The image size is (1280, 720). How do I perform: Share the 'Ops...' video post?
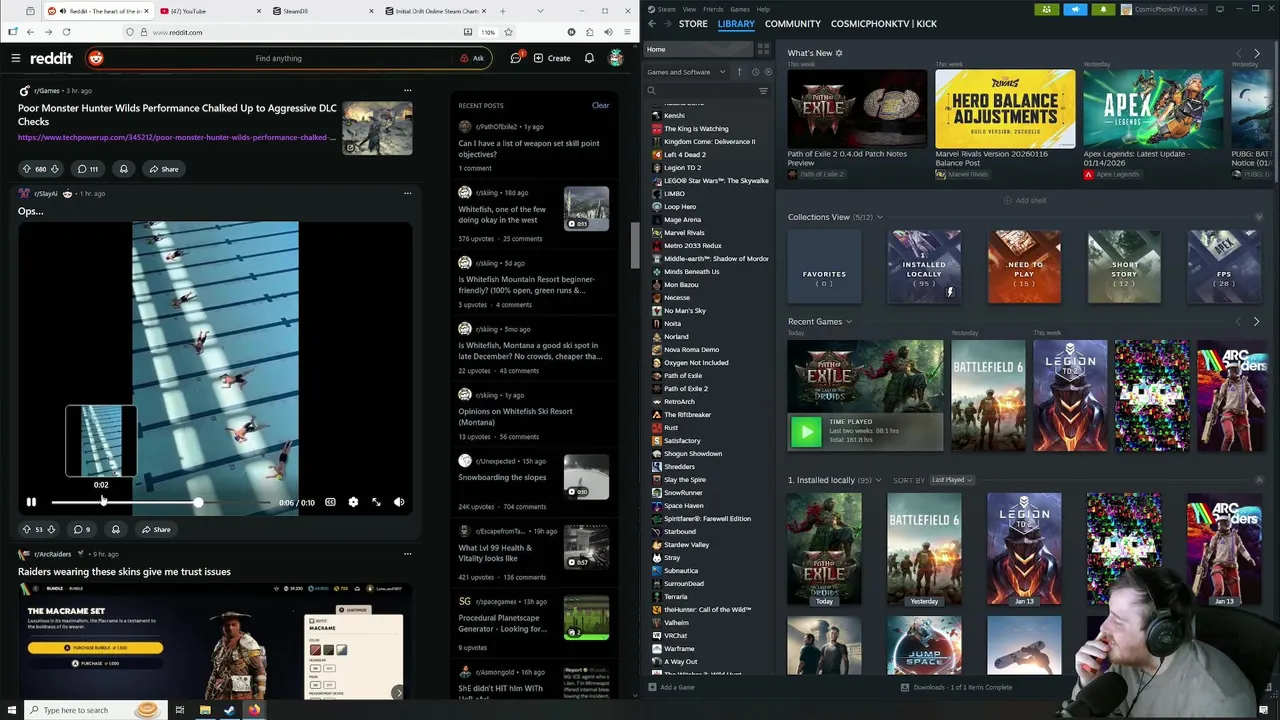pyautogui.click(x=155, y=529)
